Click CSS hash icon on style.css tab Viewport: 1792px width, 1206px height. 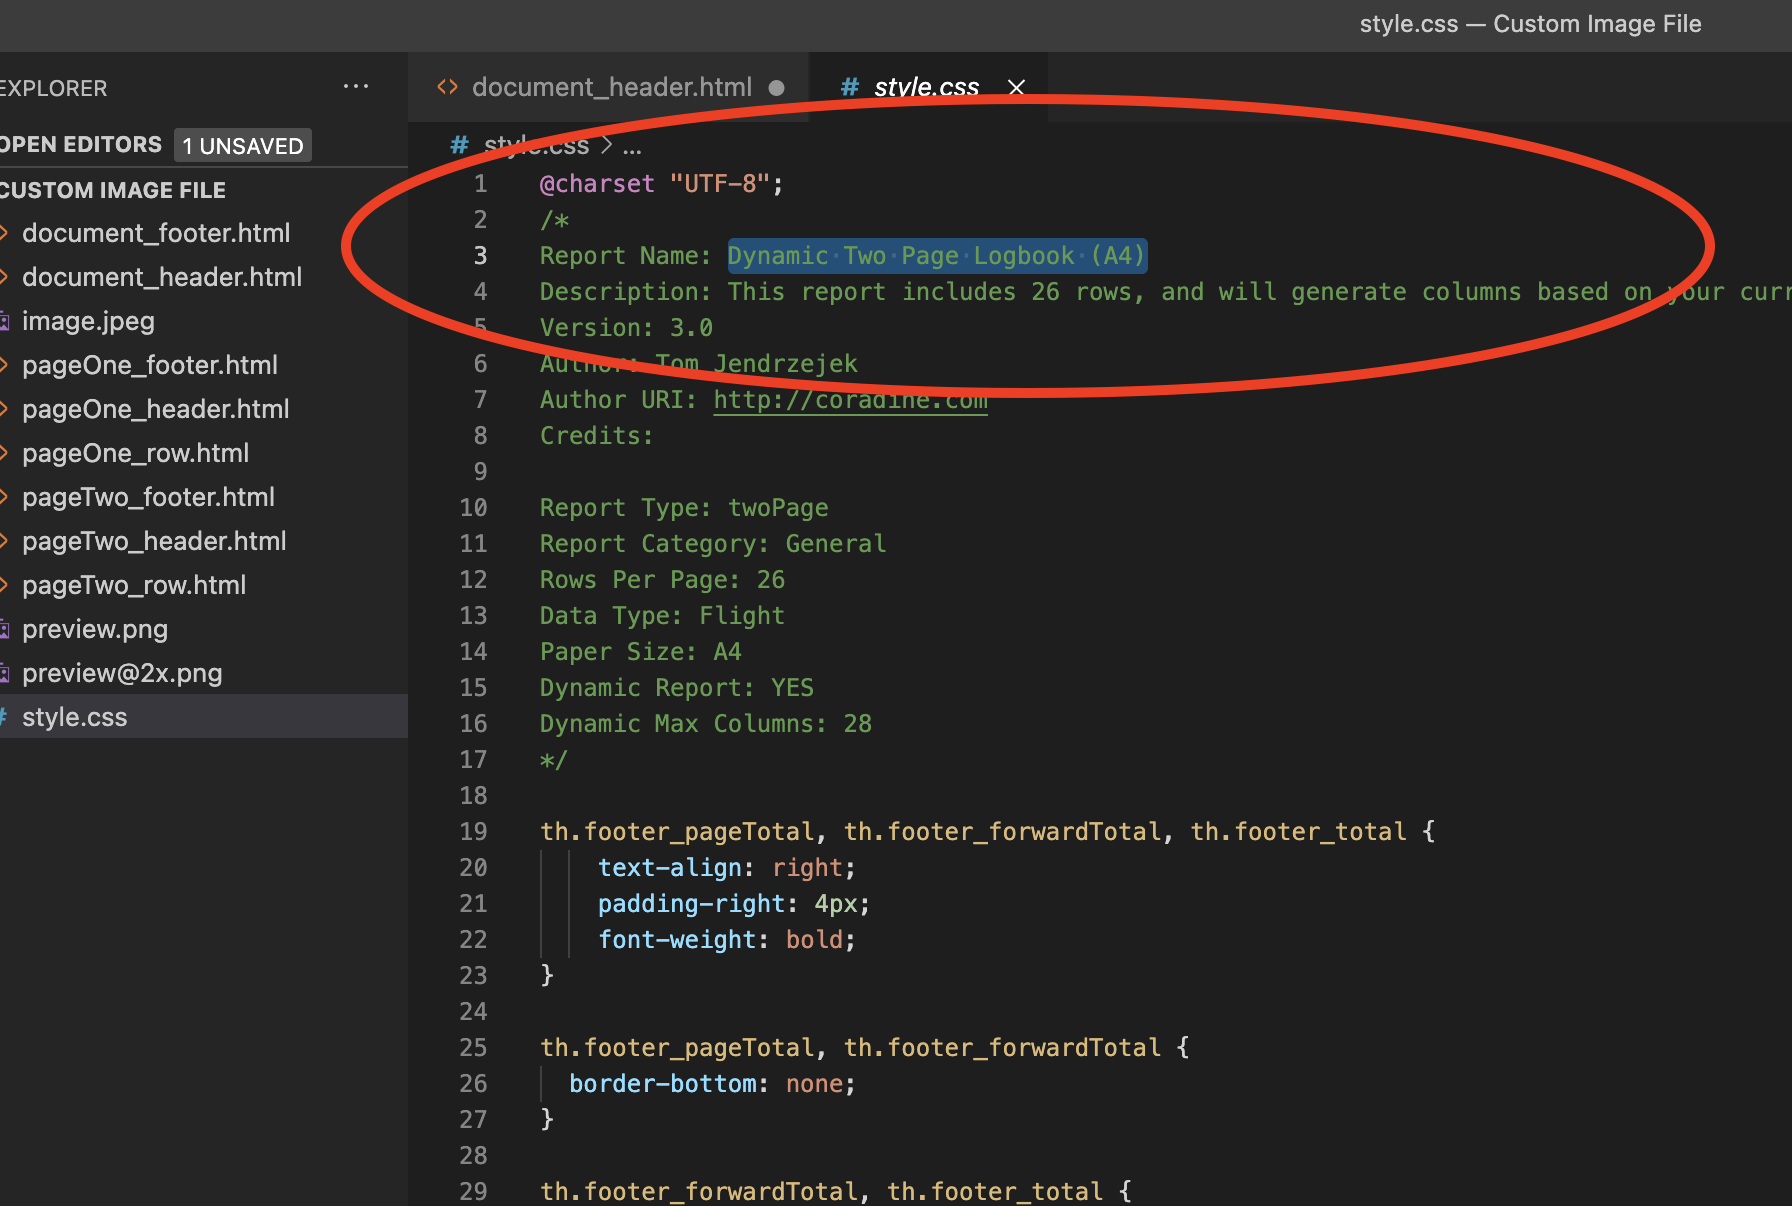coord(849,87)
